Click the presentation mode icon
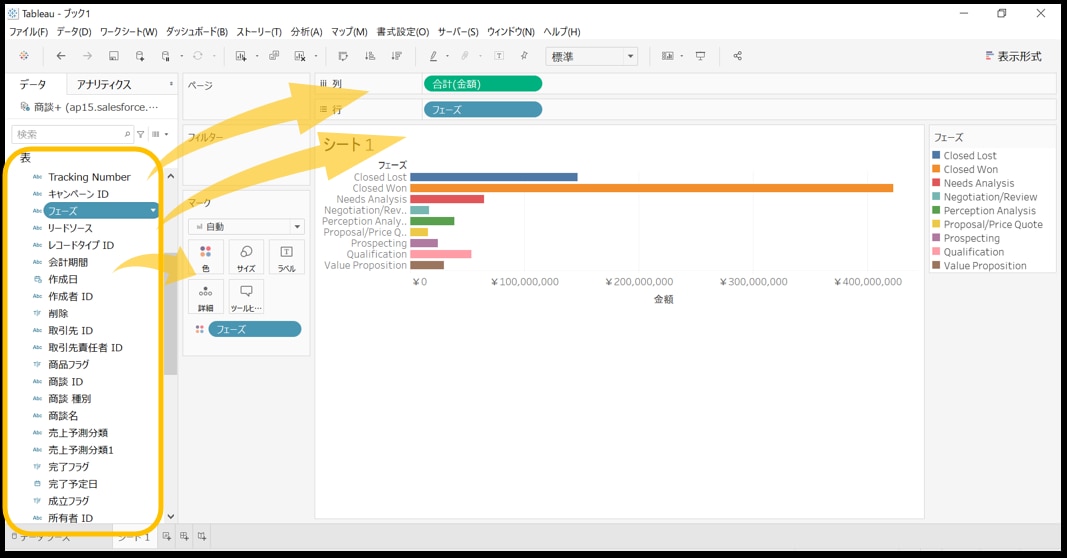This screenshot has width=1067, height=558. coord(700,56)
